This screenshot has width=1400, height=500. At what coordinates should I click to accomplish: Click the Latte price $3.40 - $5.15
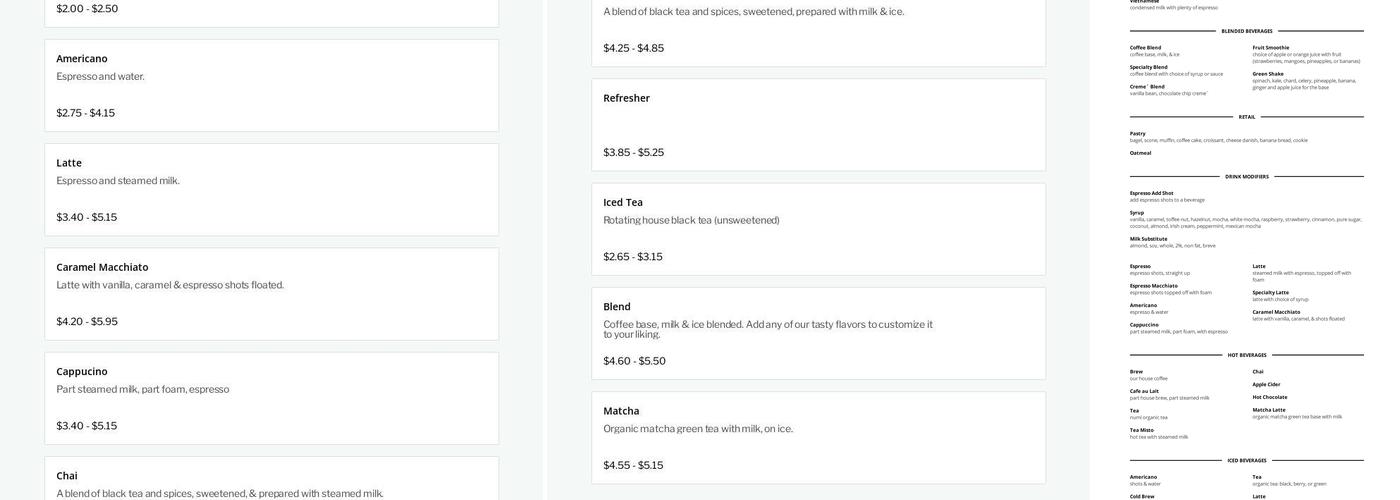click(86, 217)
